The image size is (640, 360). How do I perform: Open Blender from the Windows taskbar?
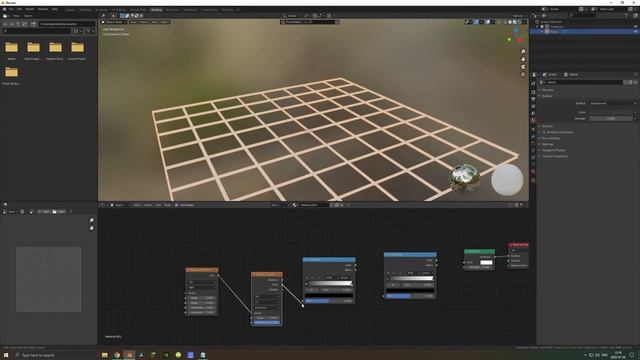(x=130, y=355)
